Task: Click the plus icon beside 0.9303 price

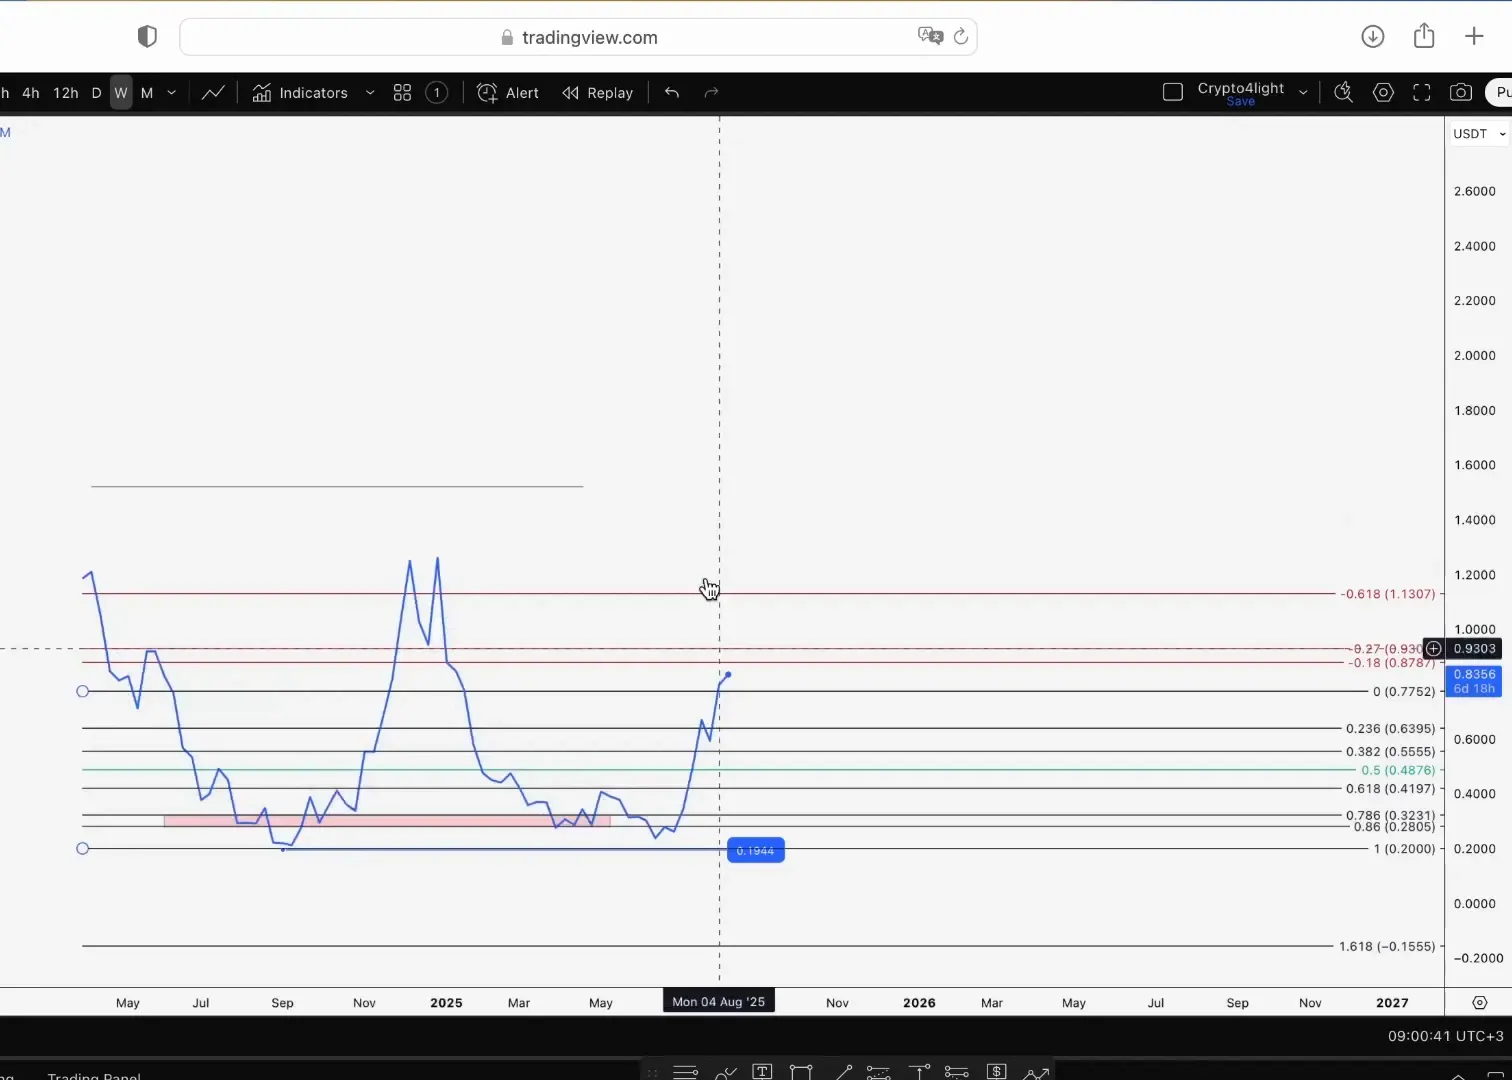Action: [x=1433, y=649]
